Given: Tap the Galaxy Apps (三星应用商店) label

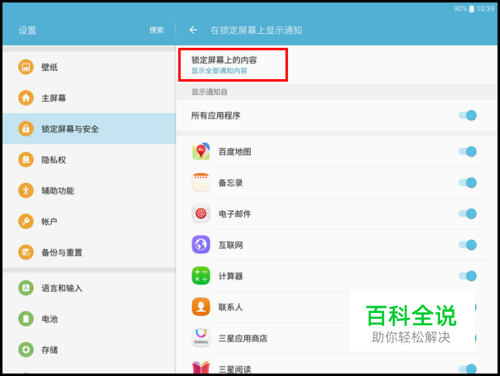Looking at the screenshot, I should pos(243,338).
